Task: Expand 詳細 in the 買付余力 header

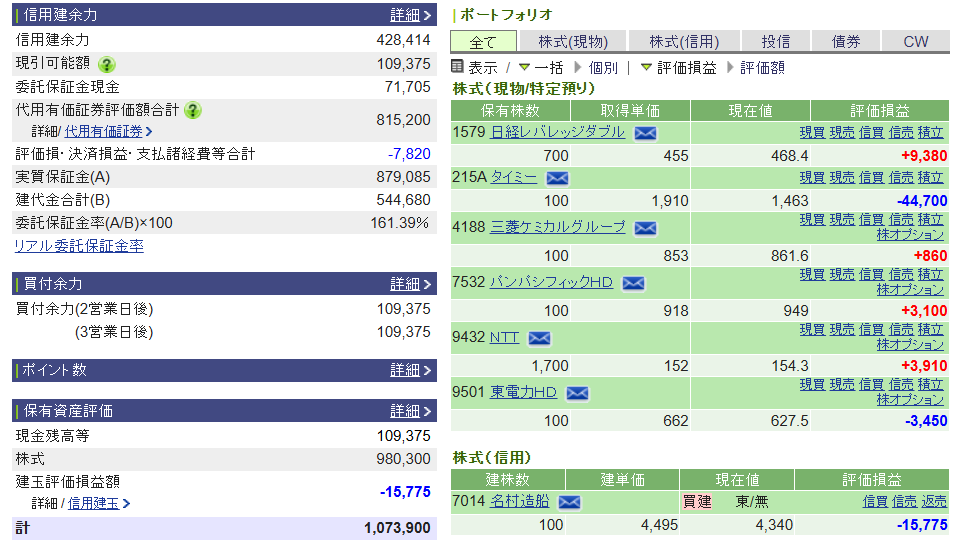Action: 410,284
